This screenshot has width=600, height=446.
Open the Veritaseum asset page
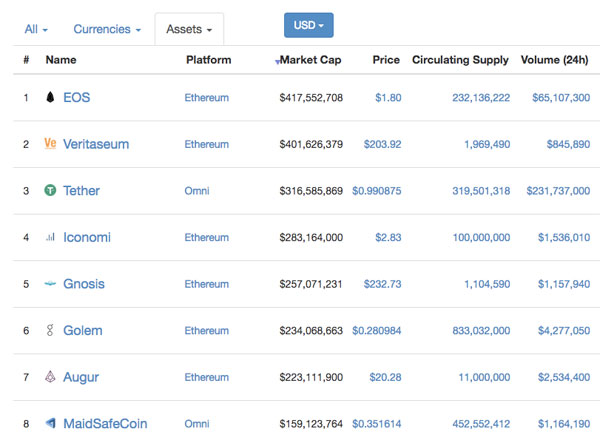pyautogui.click(x=96, y=144)
